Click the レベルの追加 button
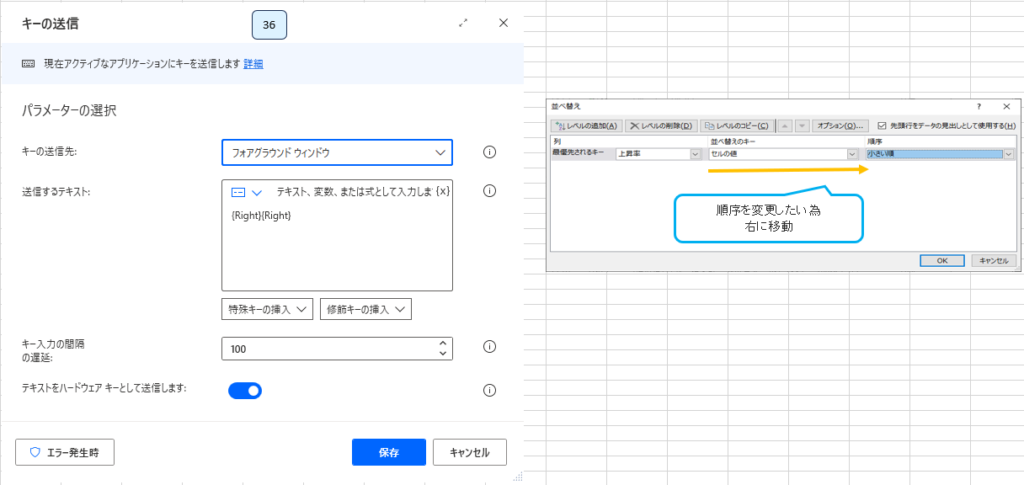 587,126
